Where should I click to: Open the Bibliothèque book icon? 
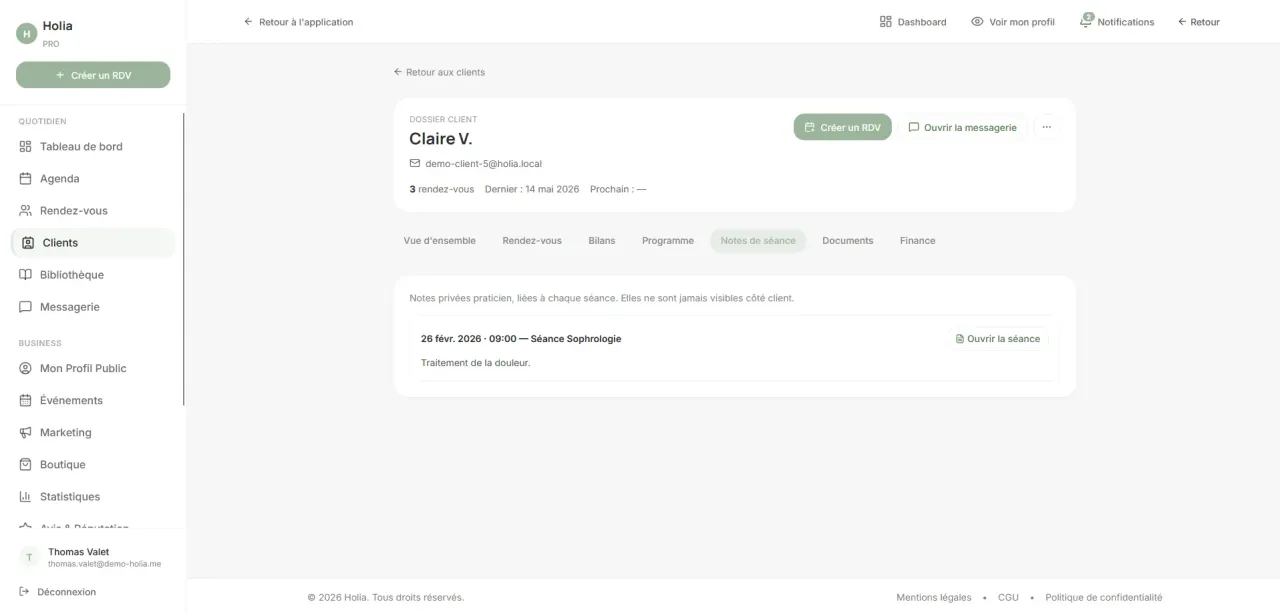(x=26, y=275)
